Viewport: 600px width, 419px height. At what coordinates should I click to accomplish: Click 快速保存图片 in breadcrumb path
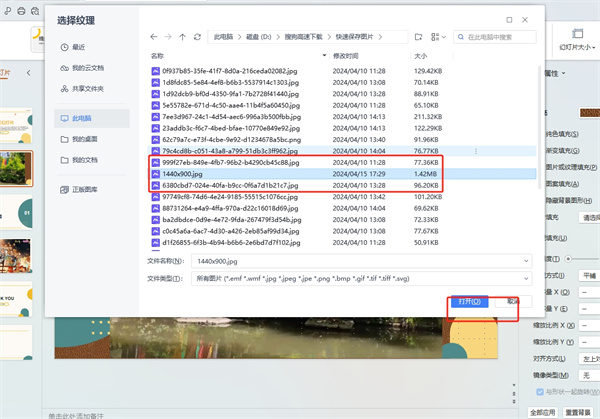coord(354,37)
